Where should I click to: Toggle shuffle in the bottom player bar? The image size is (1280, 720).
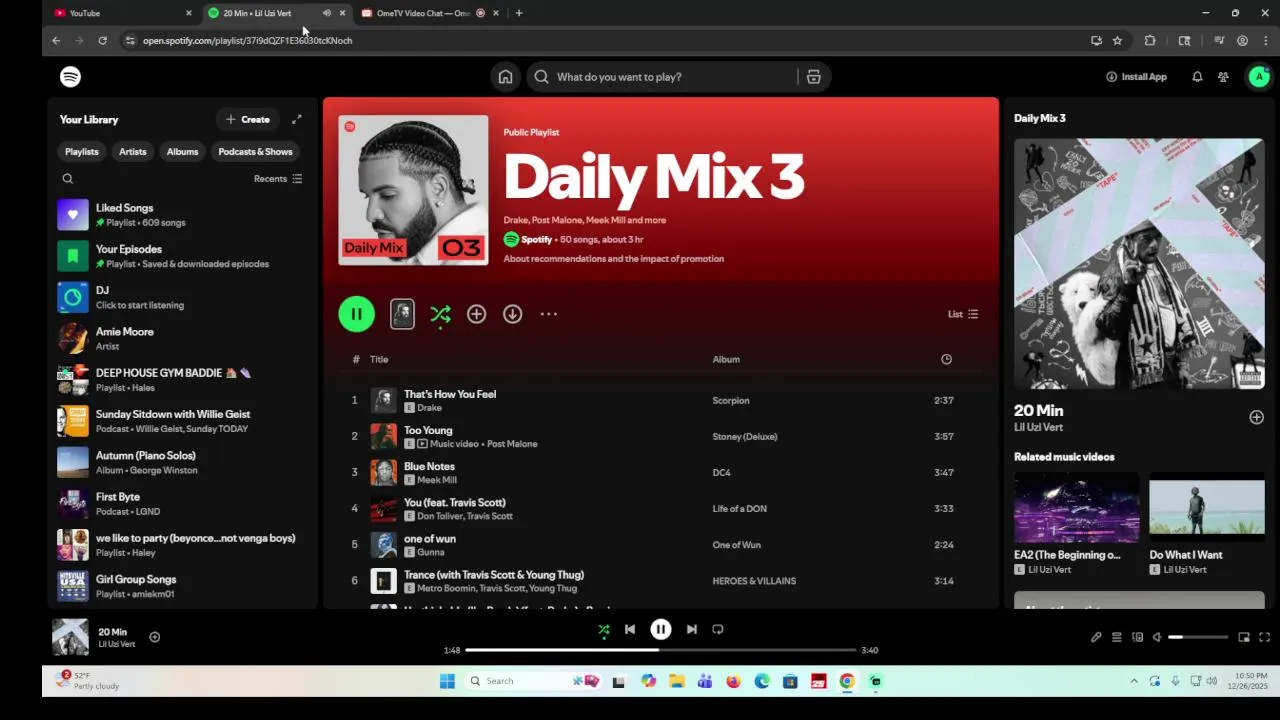pyautogui.click(x=604, y=629)
